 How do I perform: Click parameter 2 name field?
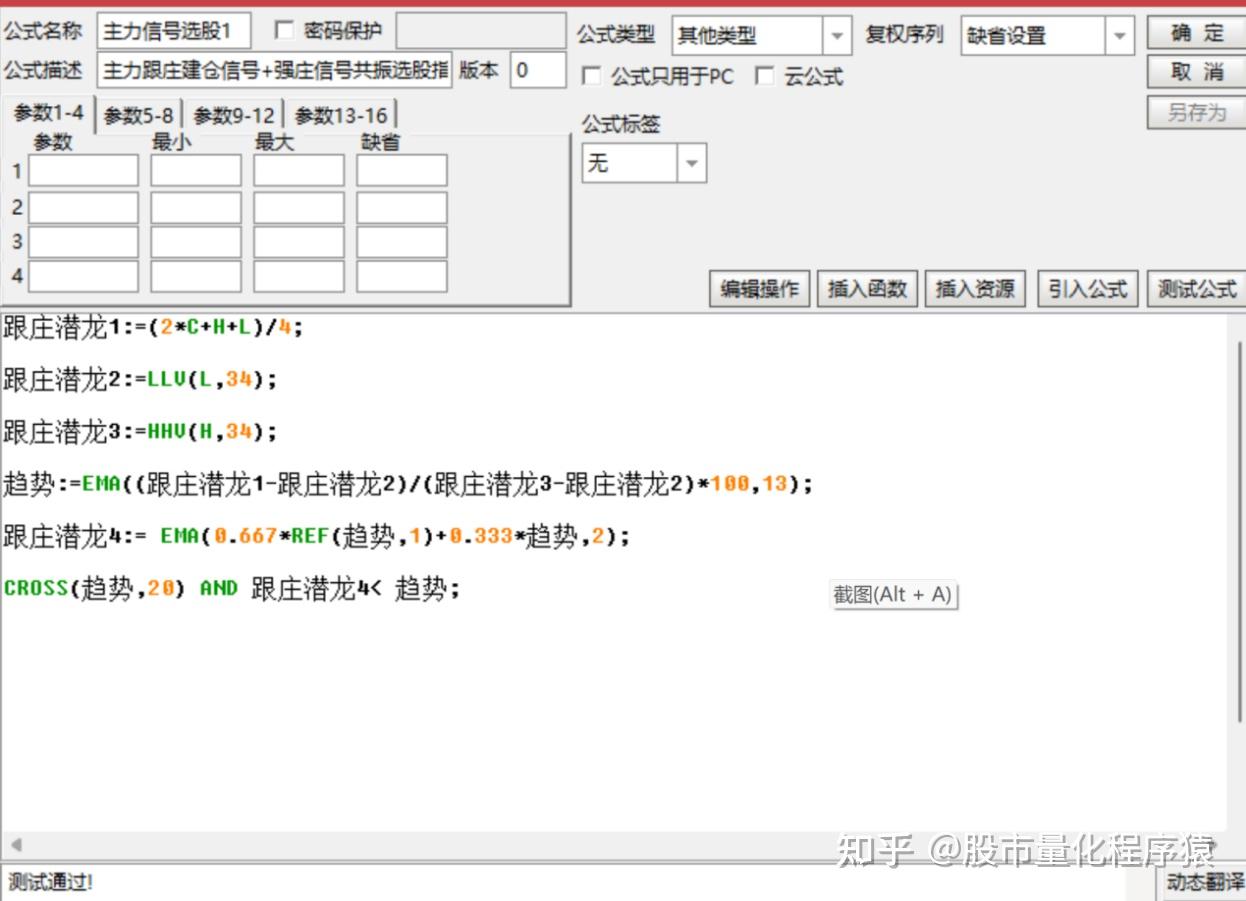click(83, 207)
